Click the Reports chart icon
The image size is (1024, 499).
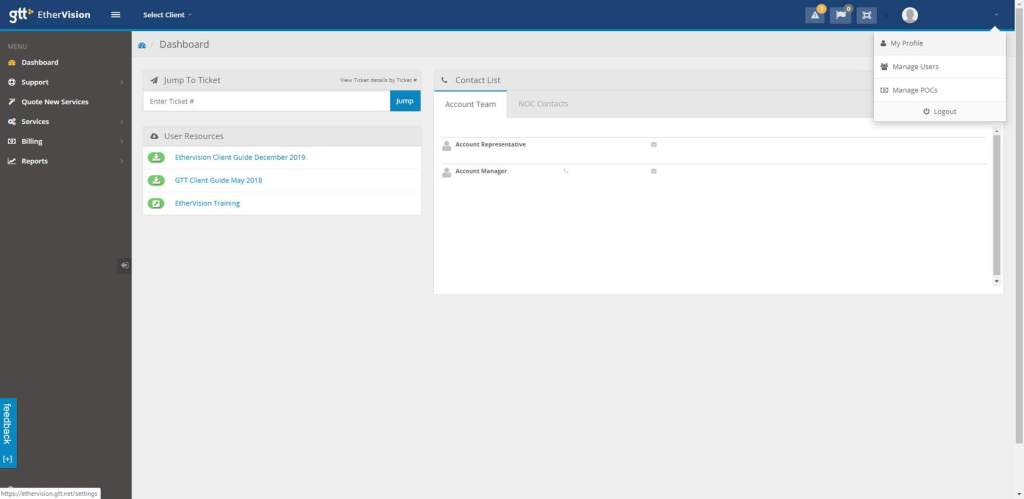coord(11,161)
